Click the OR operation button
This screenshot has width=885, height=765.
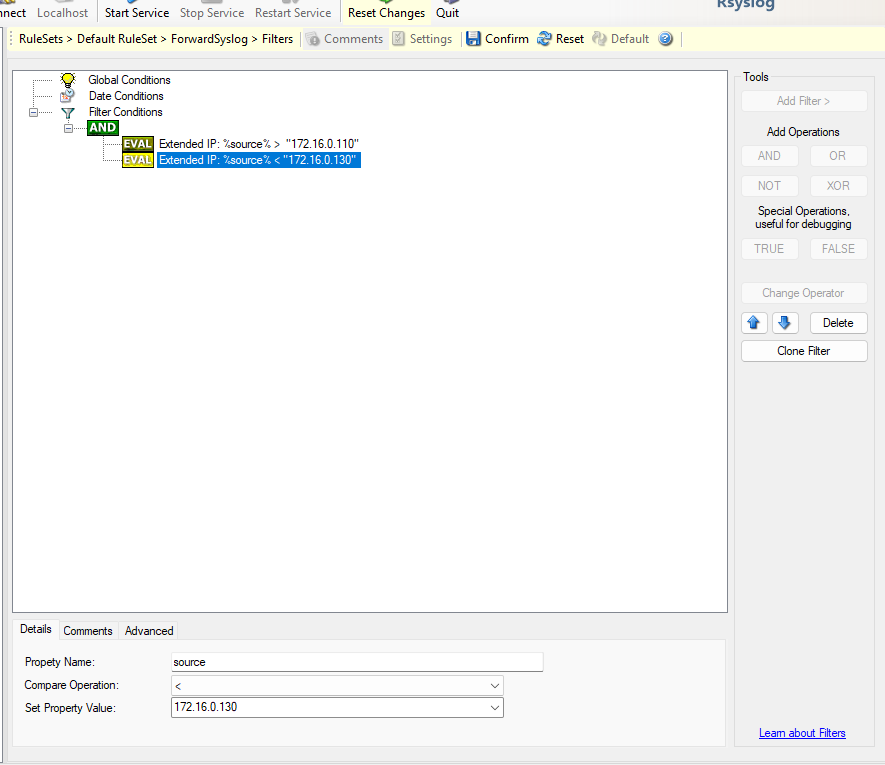(838, 156)
